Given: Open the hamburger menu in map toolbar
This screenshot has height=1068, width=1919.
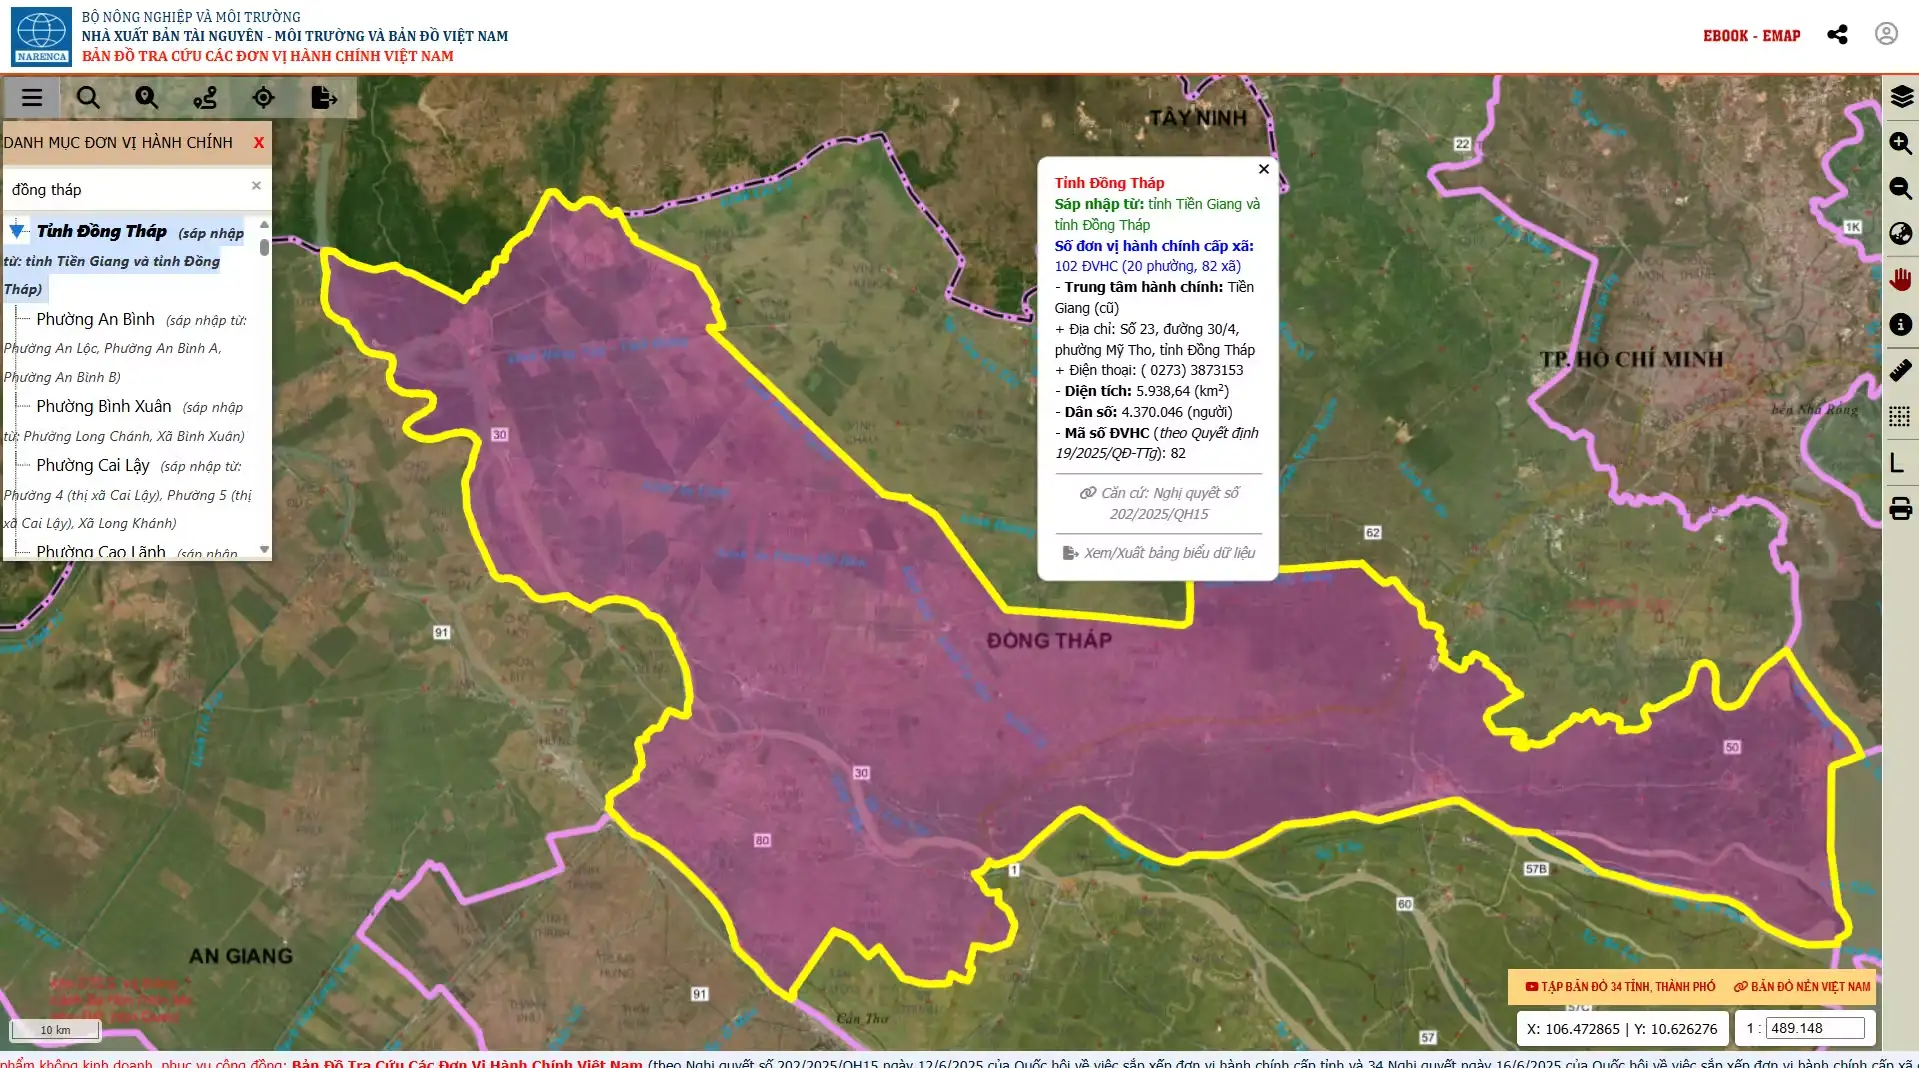Looking at the screenshot, I should click(x=32, y=98).
